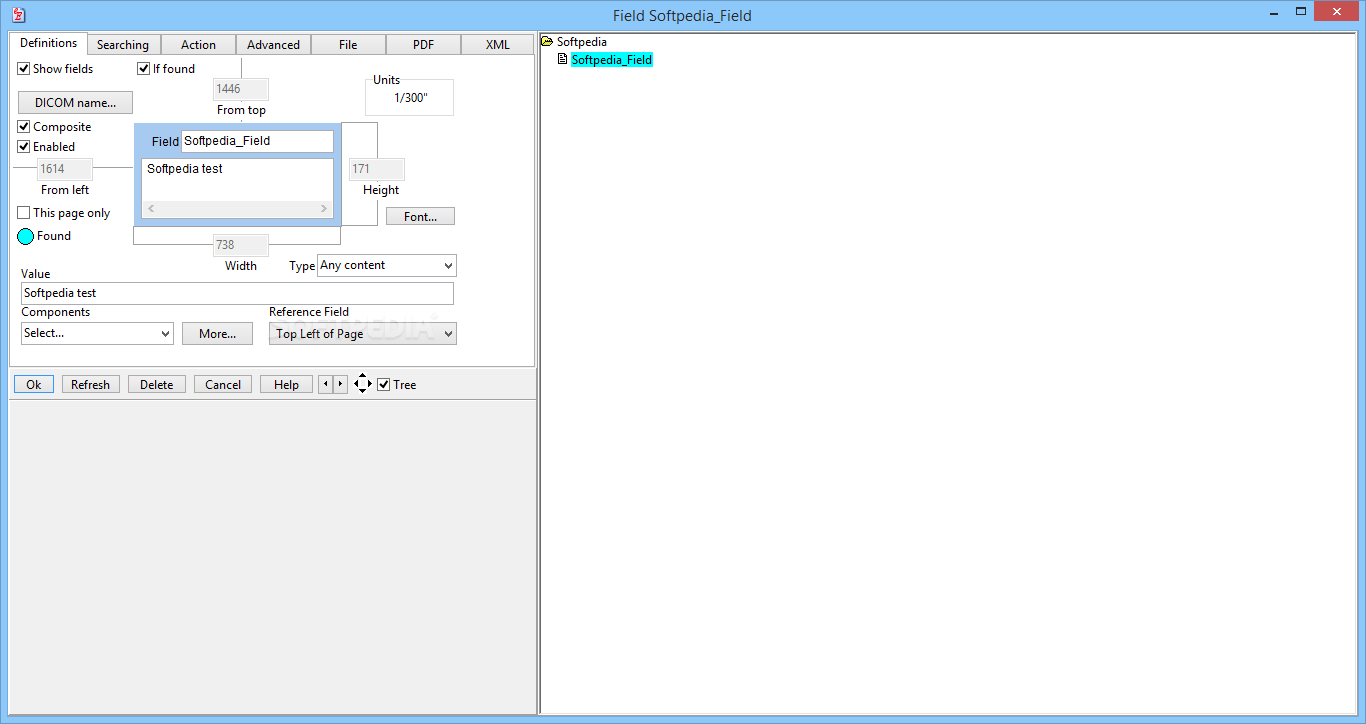Open the Searching tab
The width and height of the screenshot is (1366, 724).
point(123,45)
